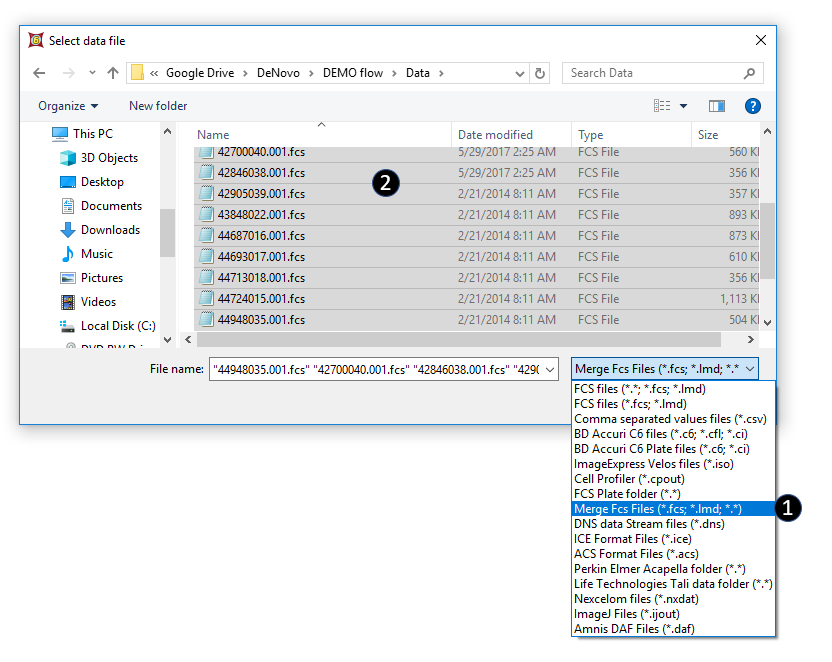Click the vertical scrollbar of file list
The width and height of the screenshot is (832, 662).
pyautogui.click(x=767, y=240)
